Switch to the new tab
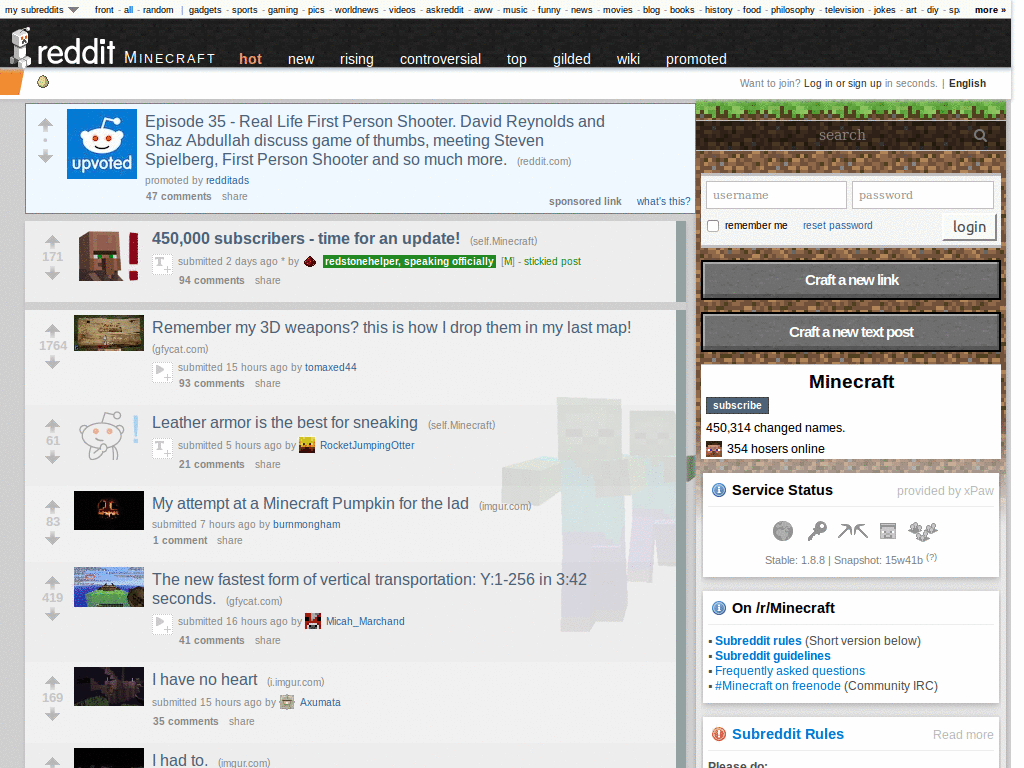 click(301, 59)
